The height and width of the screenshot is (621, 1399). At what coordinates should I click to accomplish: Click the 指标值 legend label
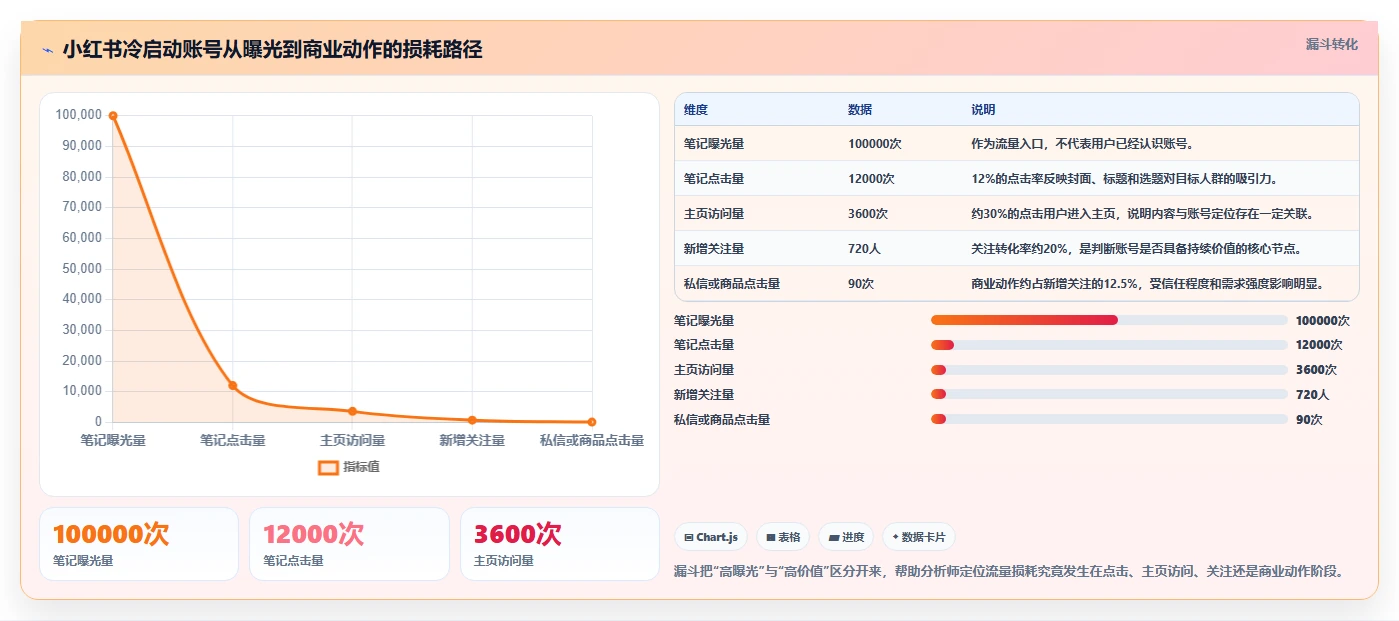tap(362, 467)
